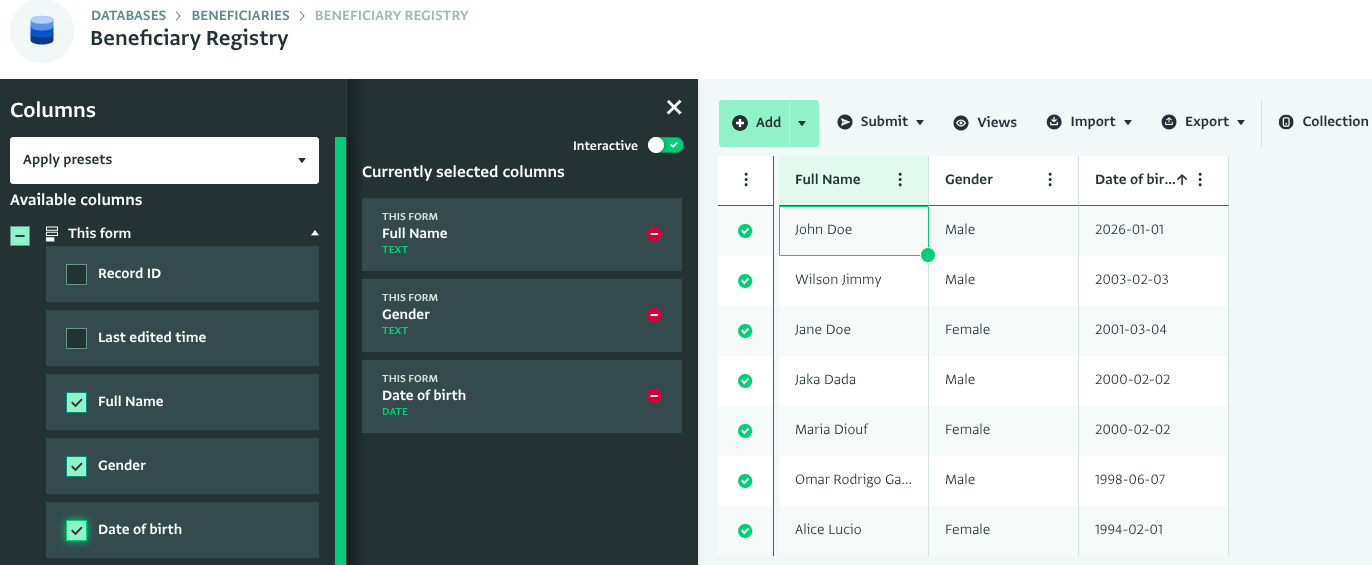Check the Record ID column checkbox
1372x565 pixels.
[x=76, y=274]
